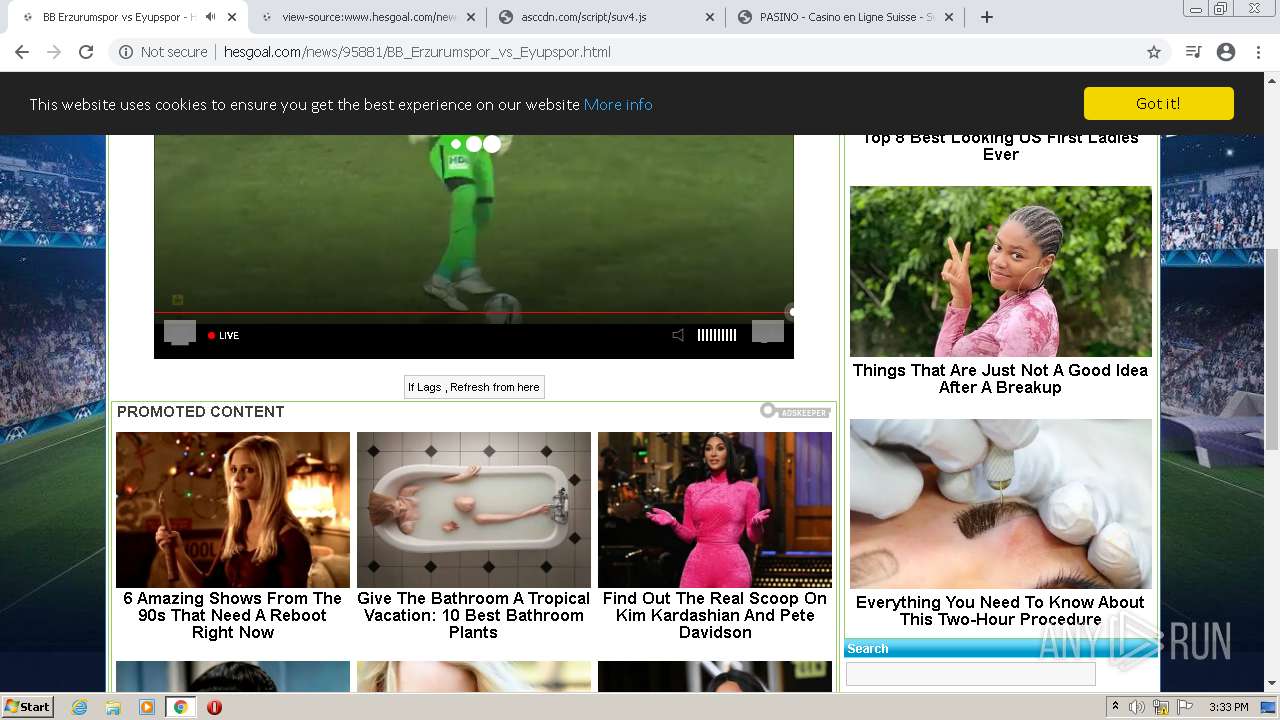
Task: Click the page vertical scrollbar thumb
Action: tap(1272, 349)
